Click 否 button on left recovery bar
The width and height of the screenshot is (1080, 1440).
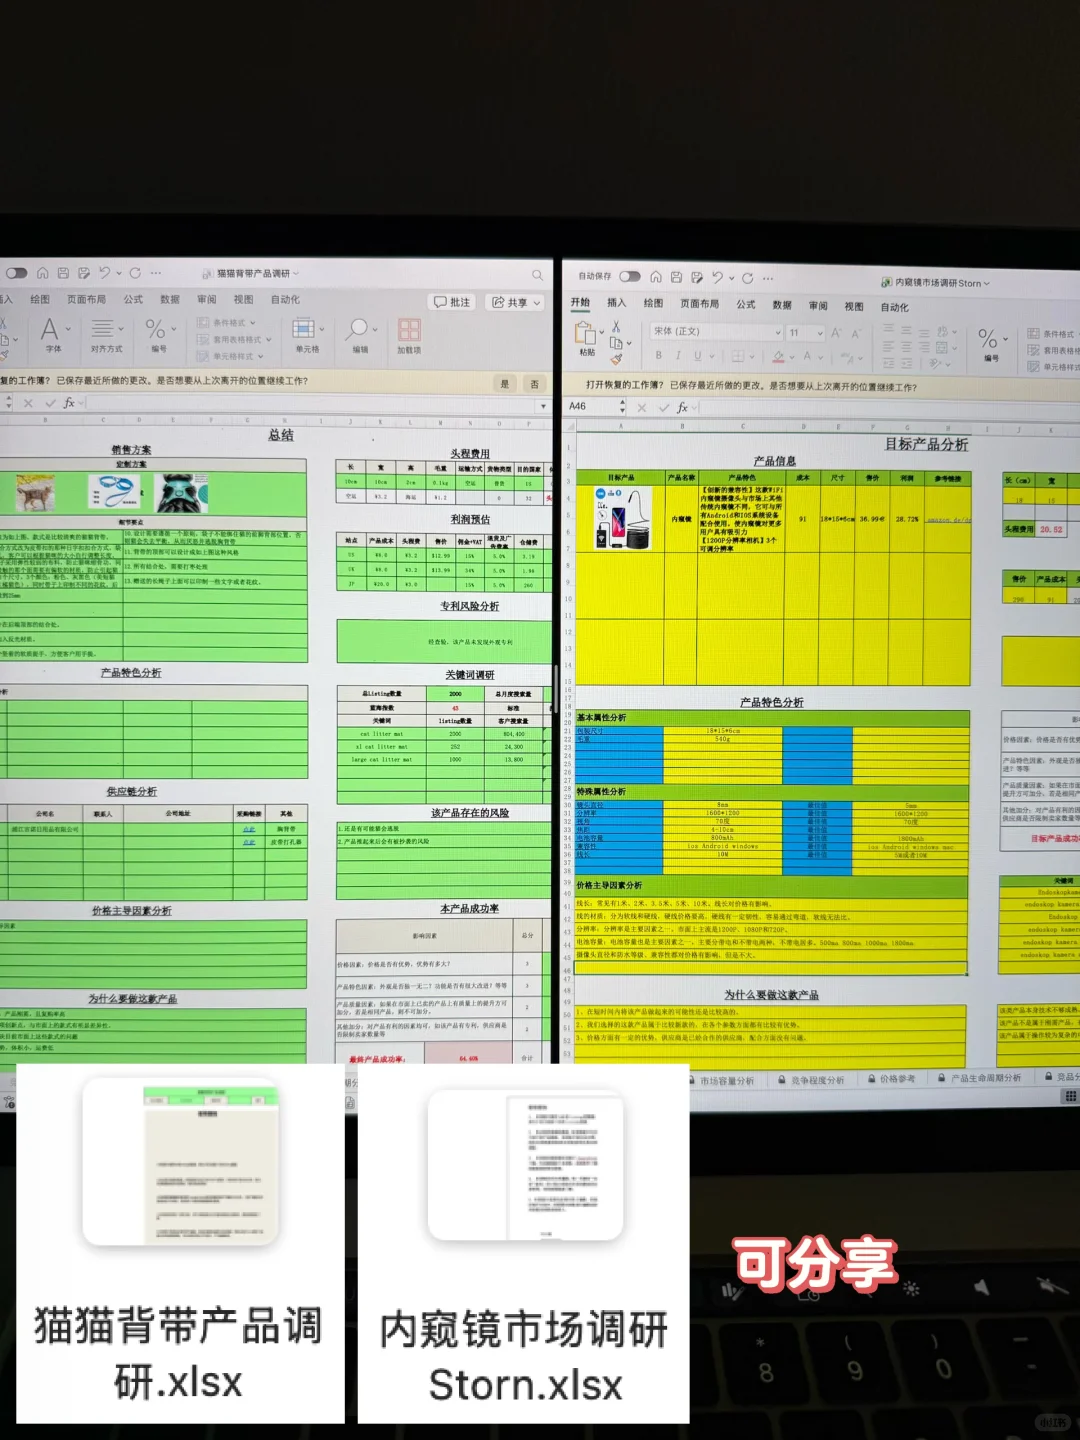(x=534, y=384)
